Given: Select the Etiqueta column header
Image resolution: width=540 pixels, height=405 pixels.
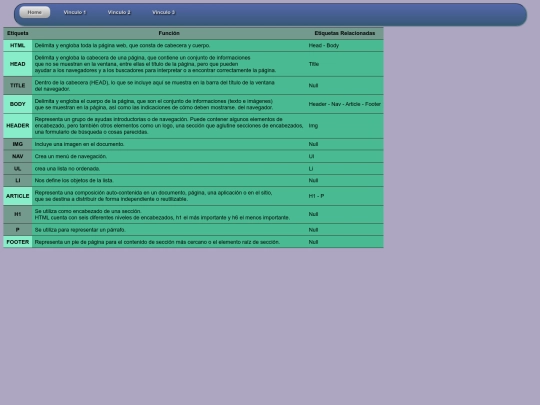Looking at the screenshot, I should pos(18,33).
